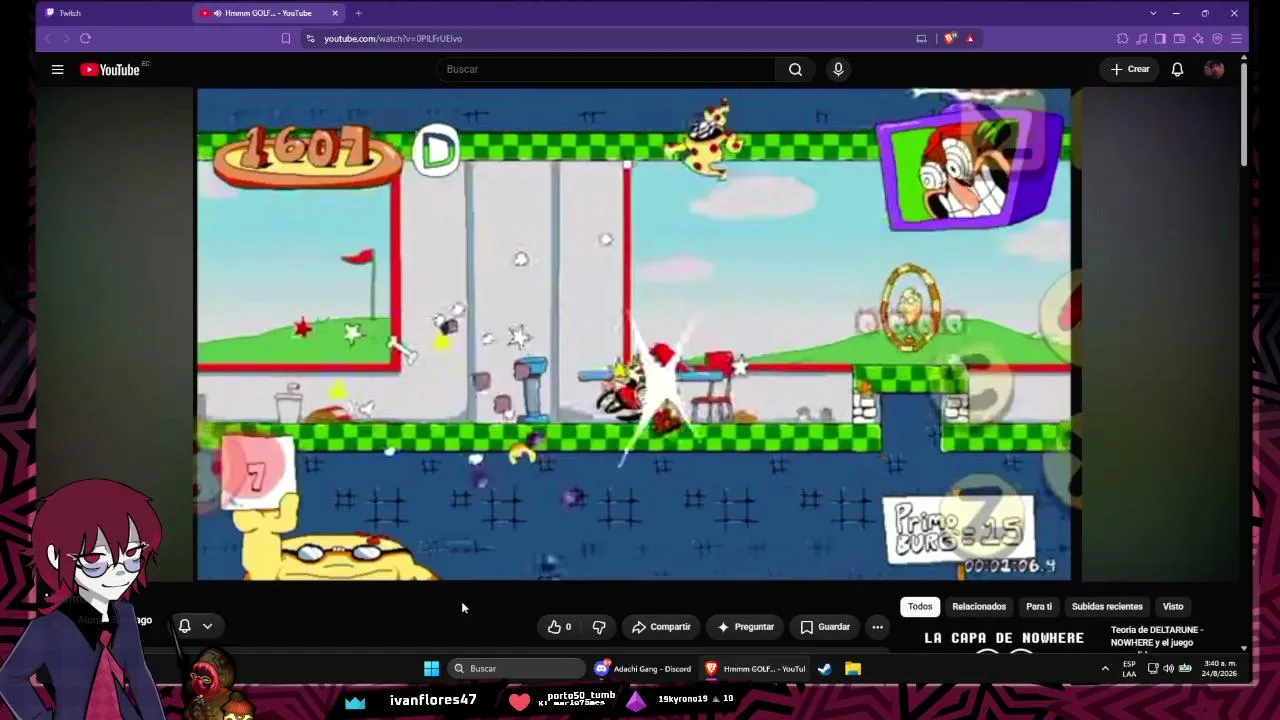Expand the subscription notification chevron dropdown

207,626
